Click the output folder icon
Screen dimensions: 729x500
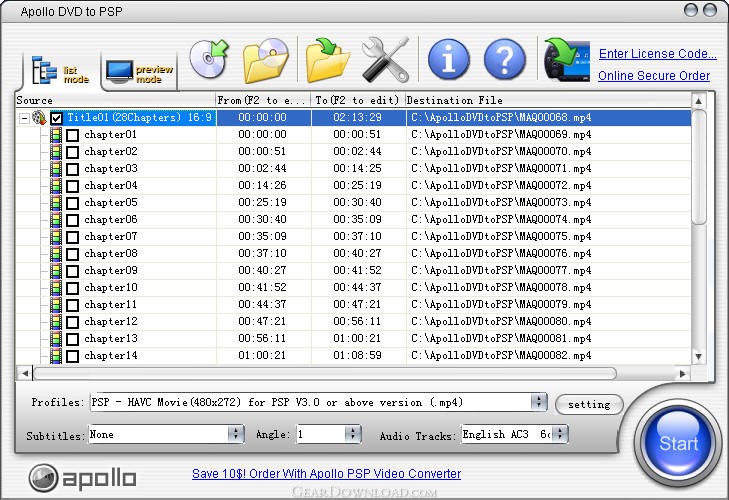coord(327,60)
